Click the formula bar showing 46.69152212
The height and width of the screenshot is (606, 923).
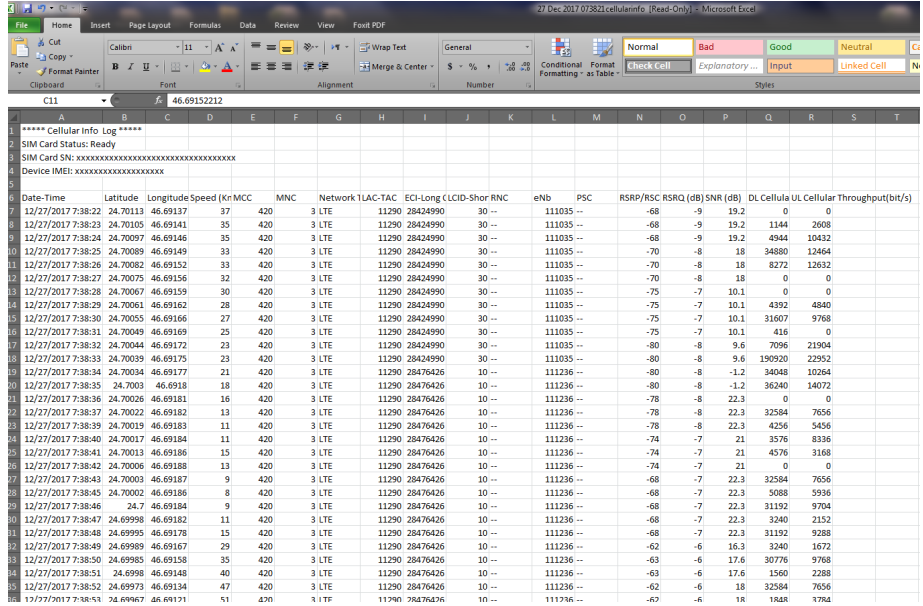pos(542,101)
